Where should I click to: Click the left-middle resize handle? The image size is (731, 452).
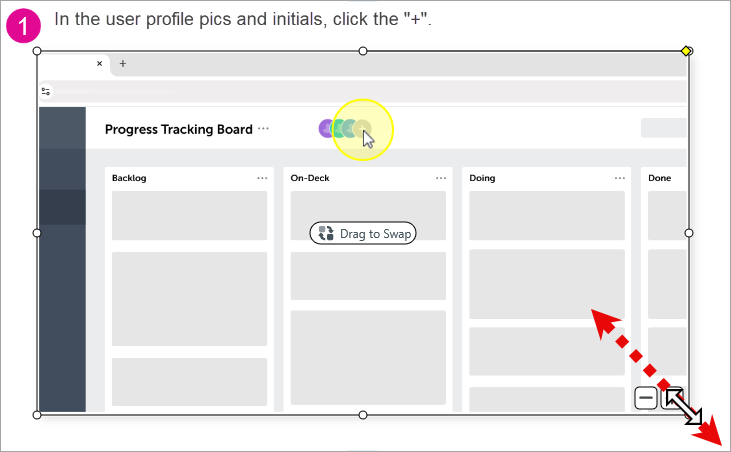click(x=37, y=232)
